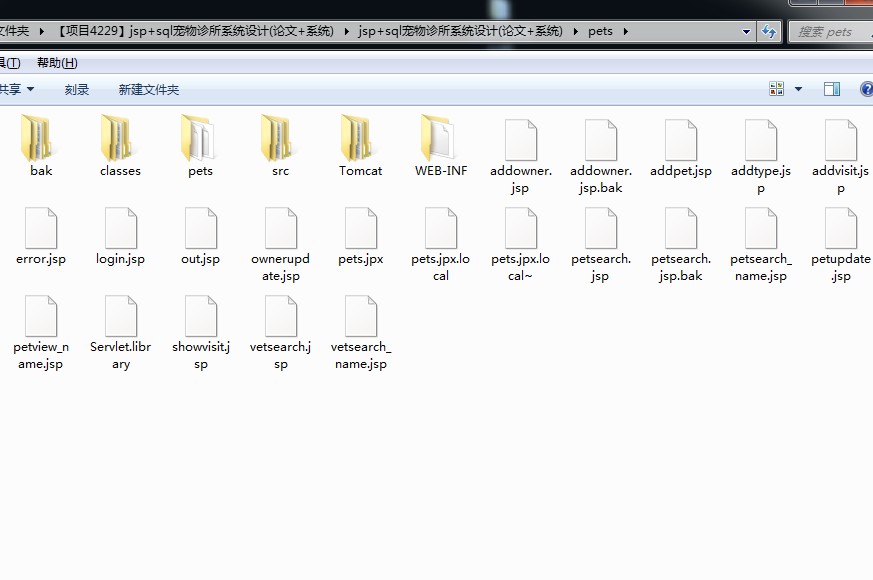The image size is (873, 580).
Task: Select the addowner.jsp file icon
Action: click(x=521, y=140)
